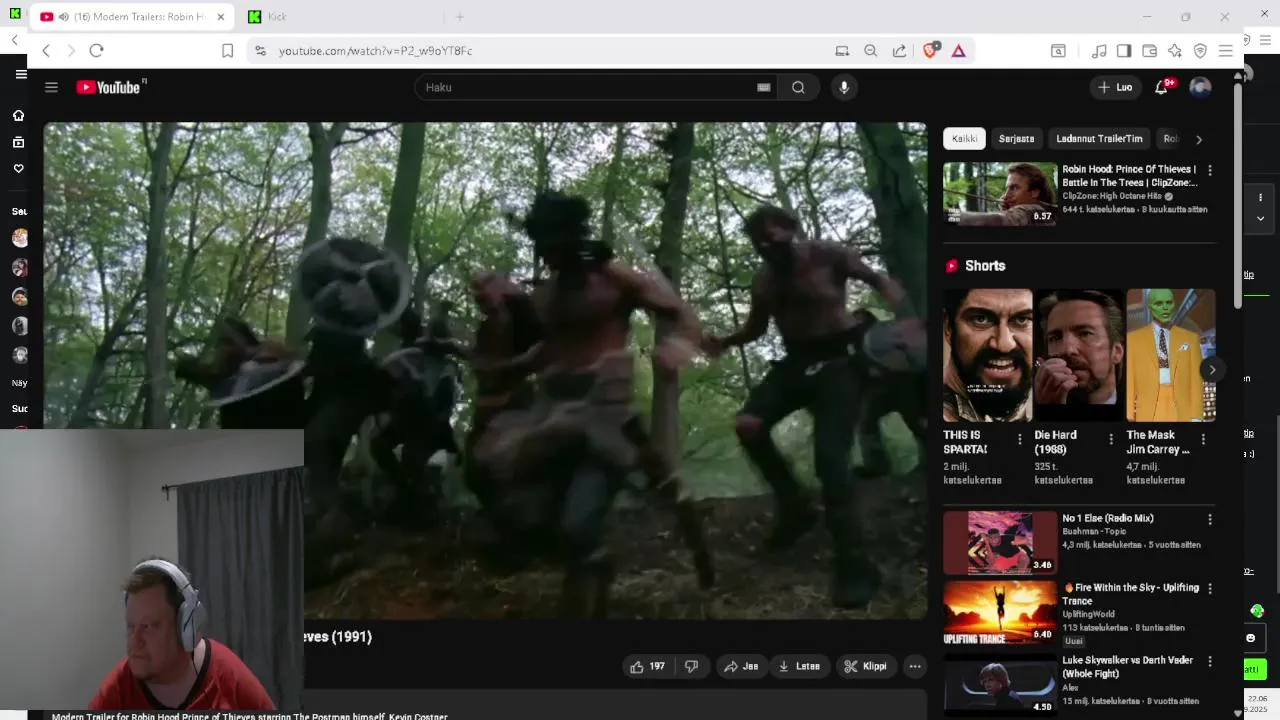
Task: Go back in browser history
Action: [45, 51]
